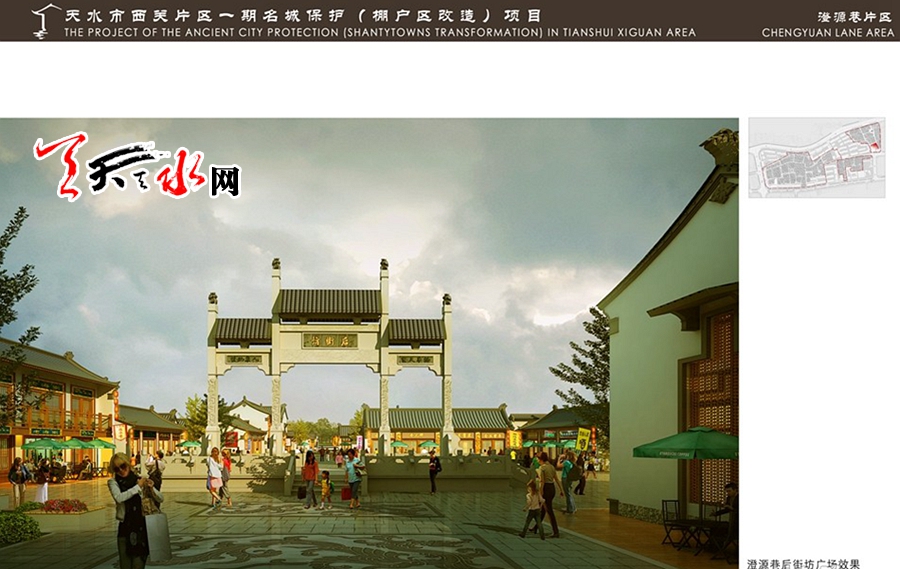900x569 pixels.
Task: Select the 澄源巷片区 label in header
Action: [856, 16]
